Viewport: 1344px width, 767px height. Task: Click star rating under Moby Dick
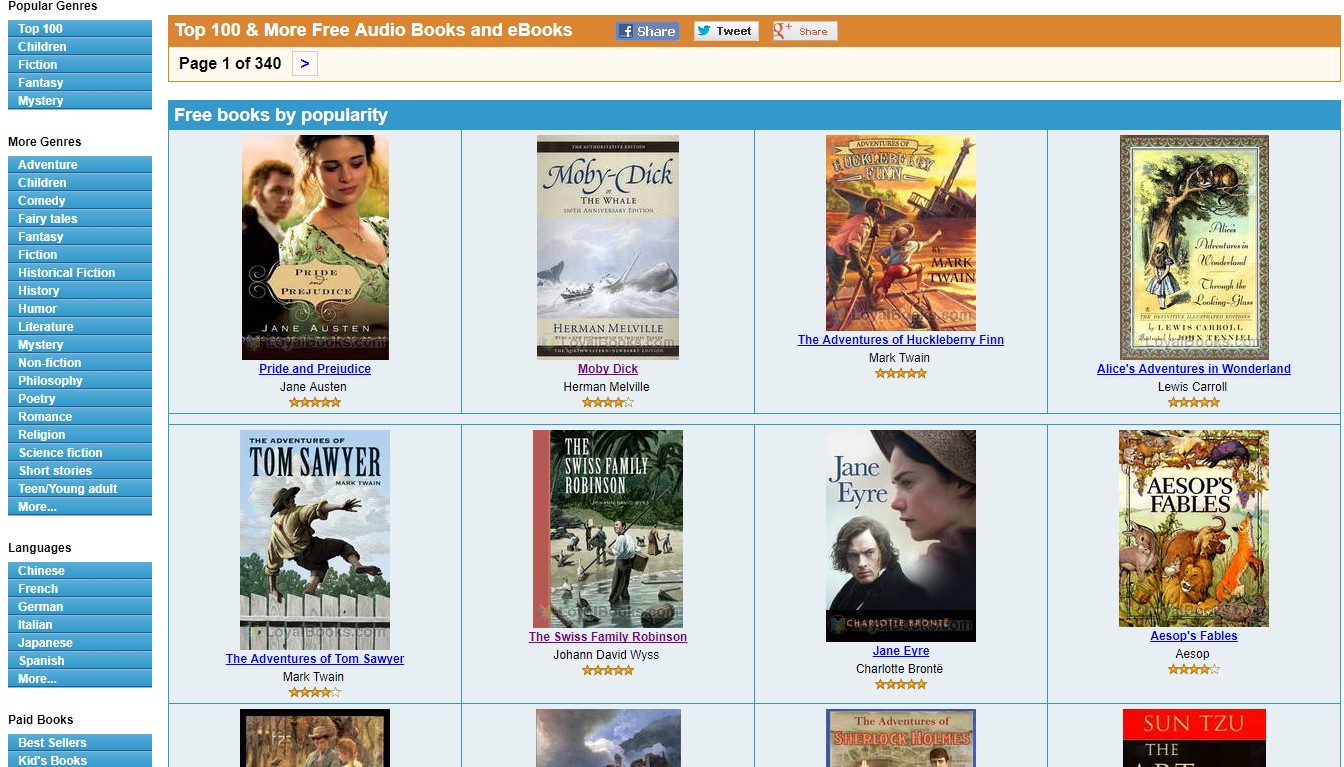[608, 402]
